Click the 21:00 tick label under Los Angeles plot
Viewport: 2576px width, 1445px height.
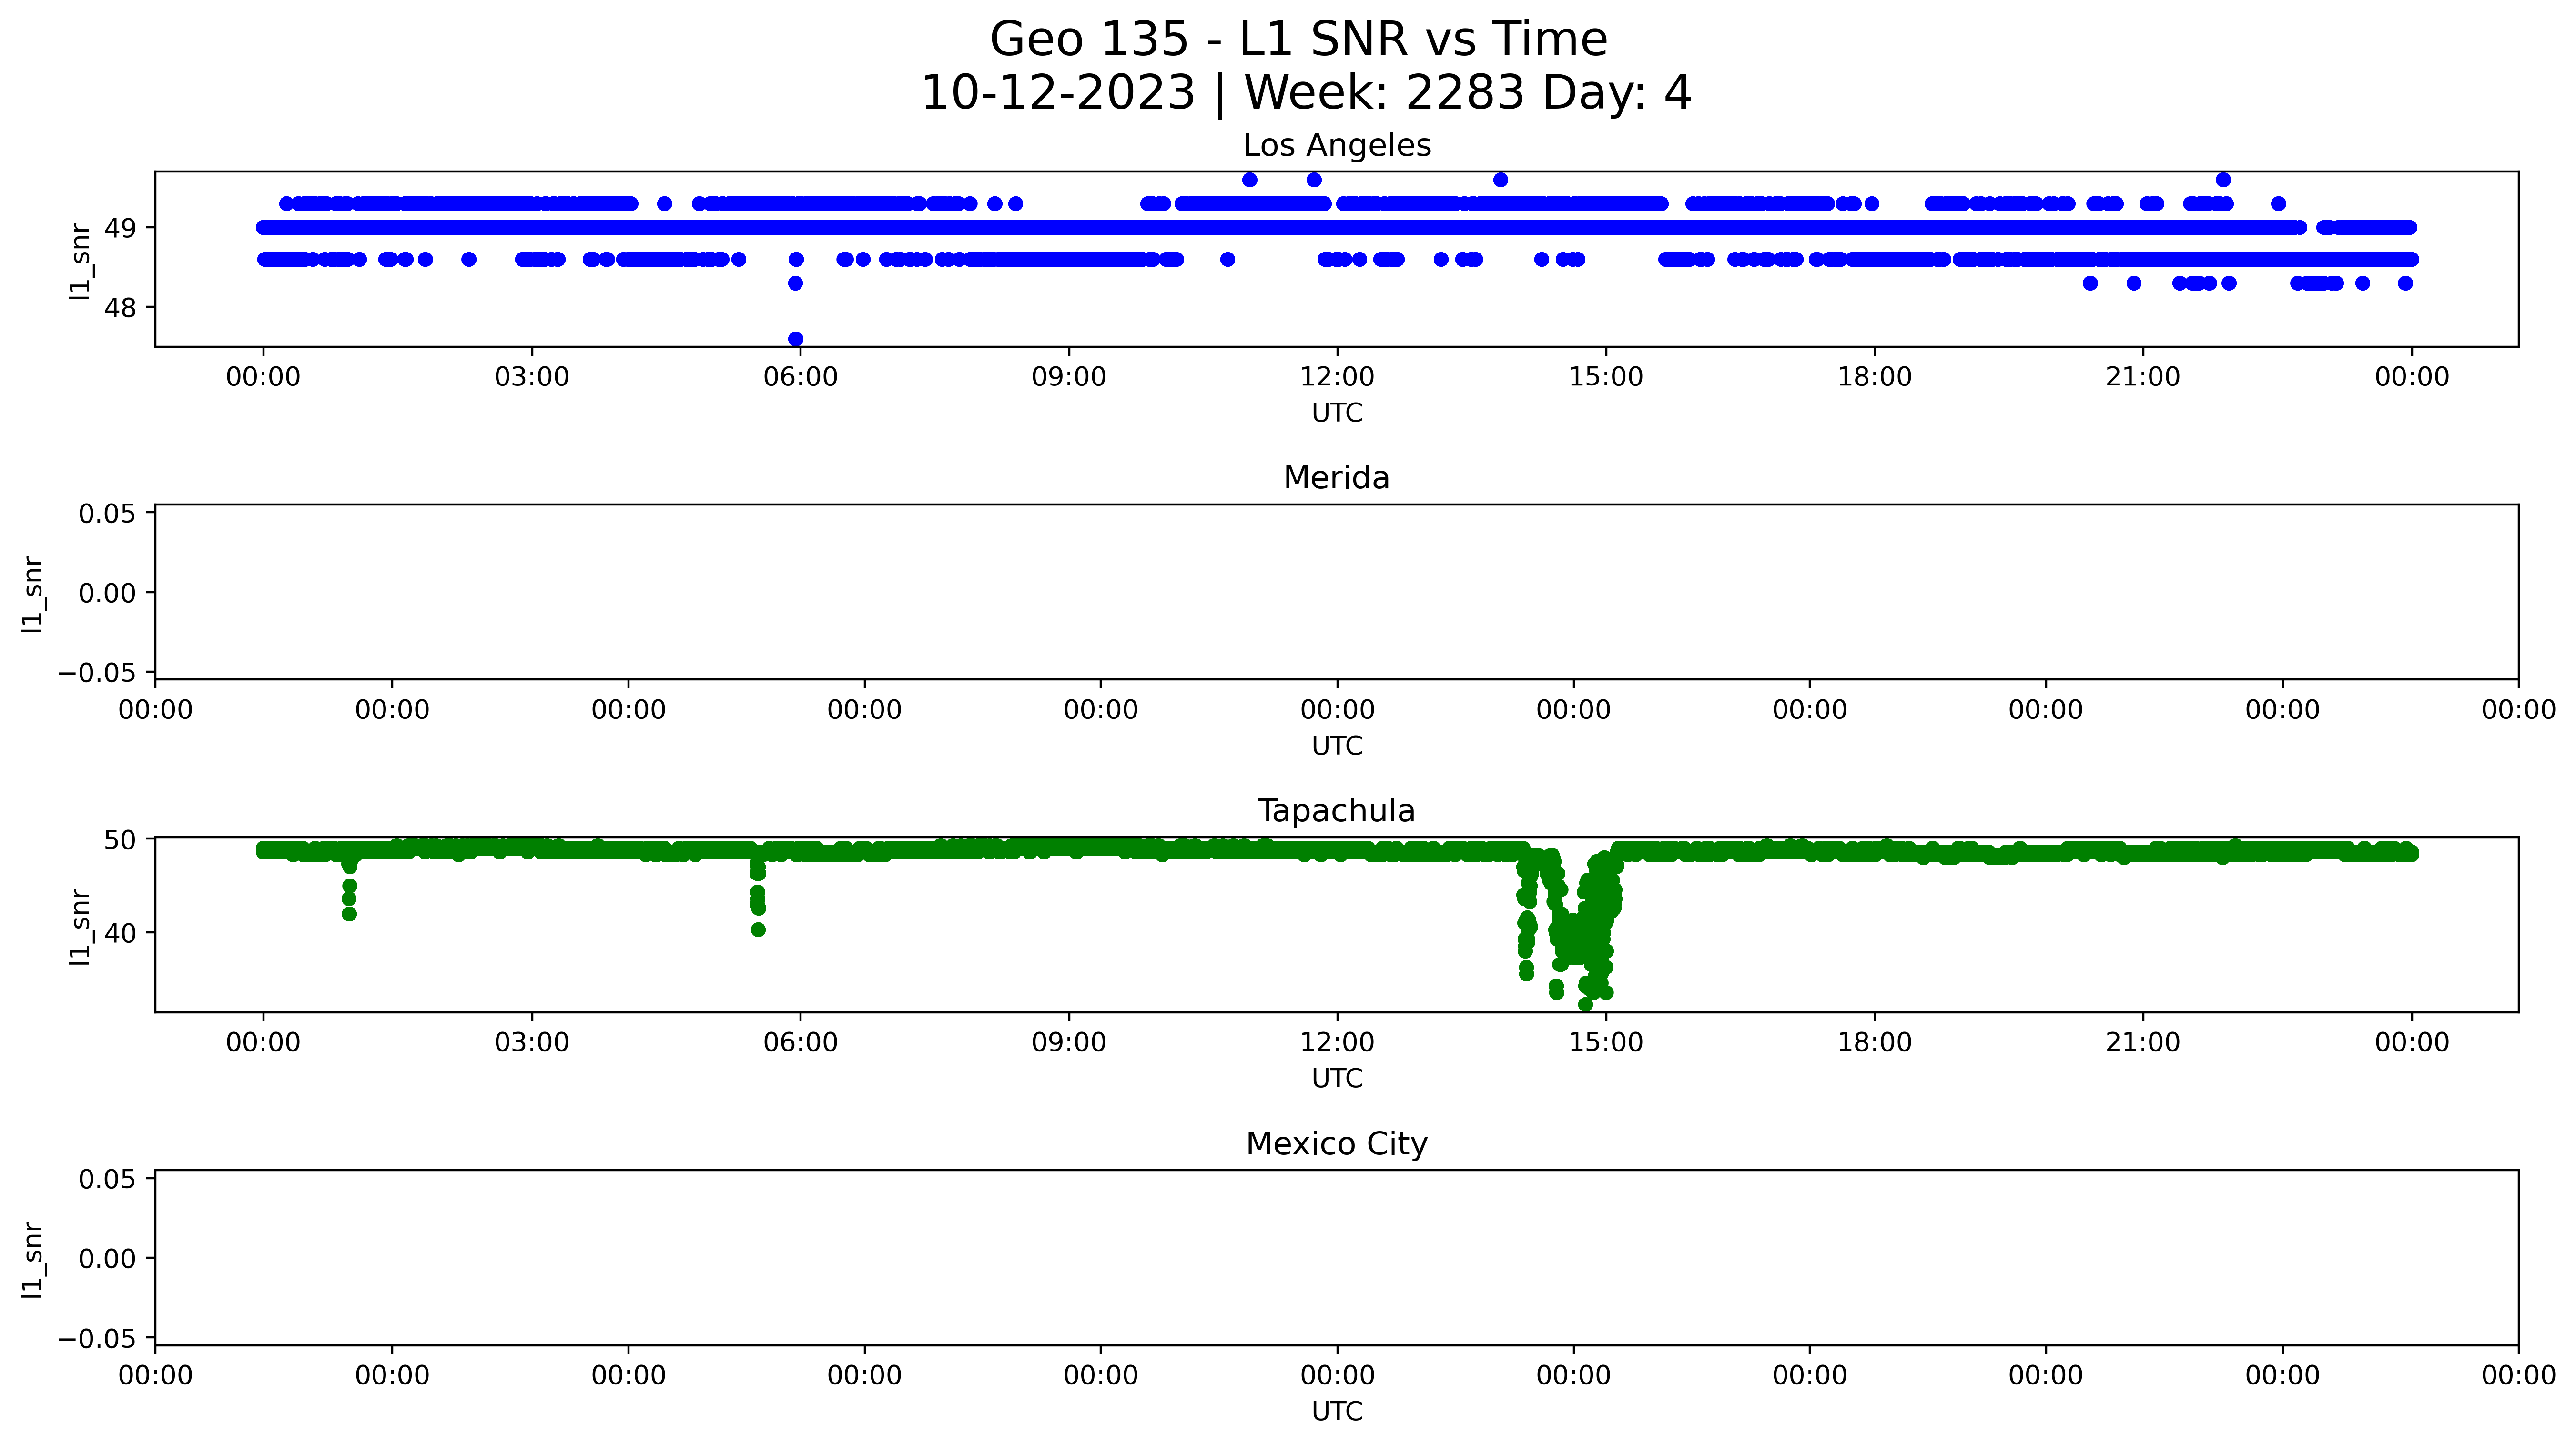click(2143, 377)
